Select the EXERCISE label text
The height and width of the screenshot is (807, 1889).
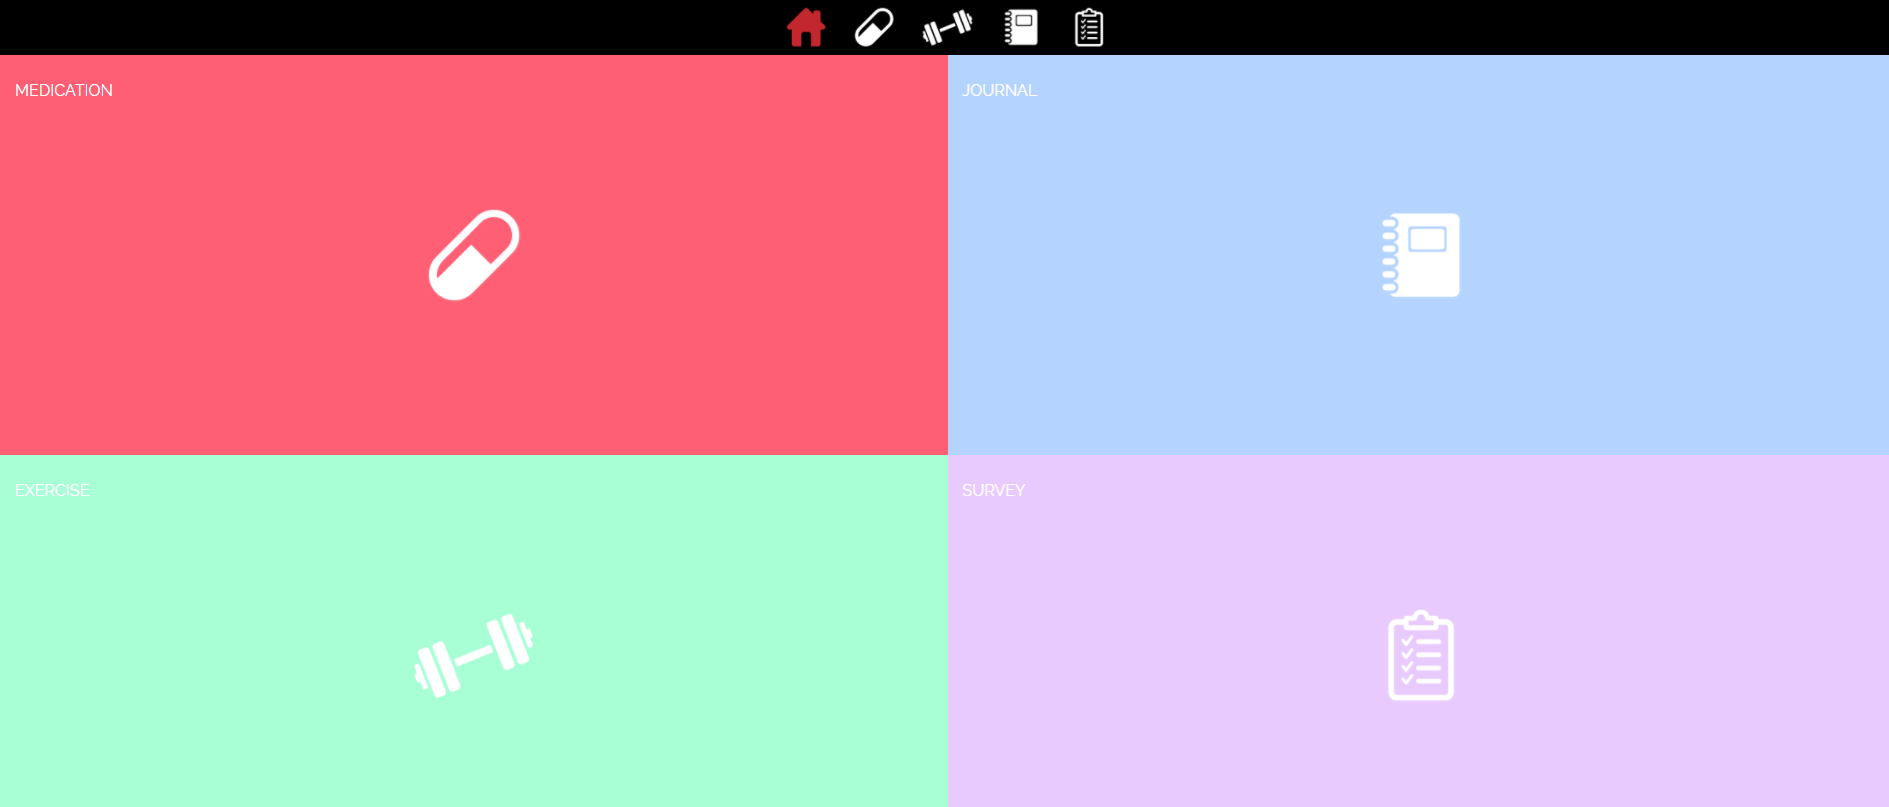(52, 490)
